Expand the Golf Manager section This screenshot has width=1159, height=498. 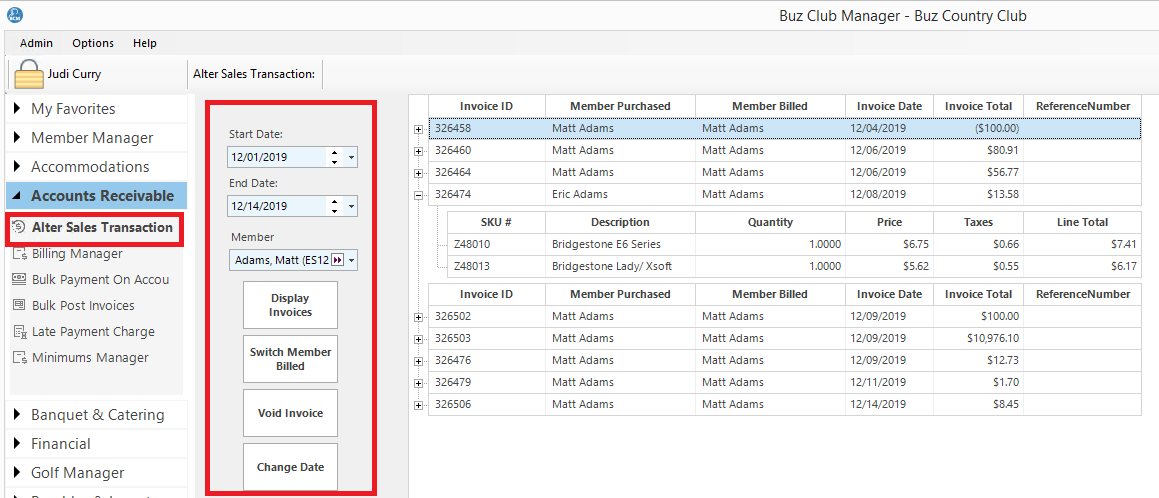[x=18, y=473]
